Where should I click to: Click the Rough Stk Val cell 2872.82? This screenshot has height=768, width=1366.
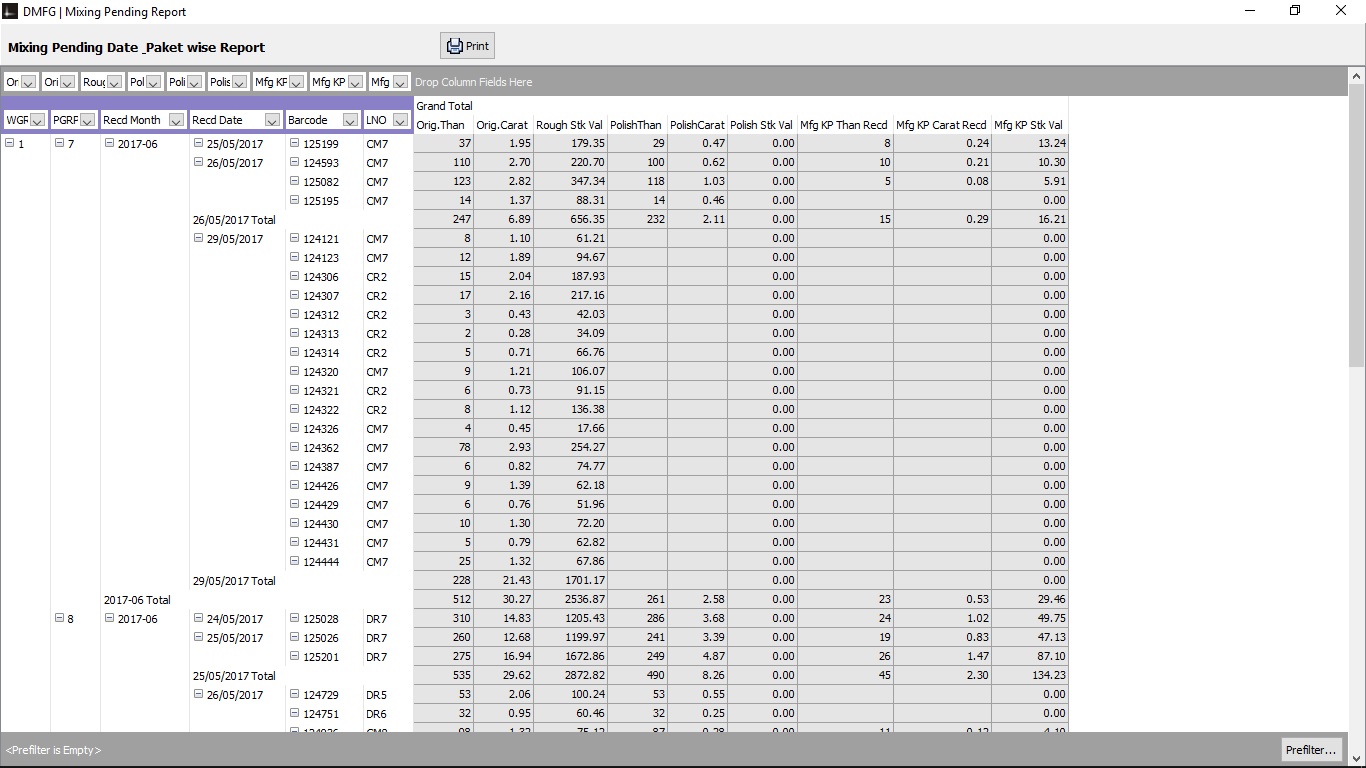click(571, 675)
